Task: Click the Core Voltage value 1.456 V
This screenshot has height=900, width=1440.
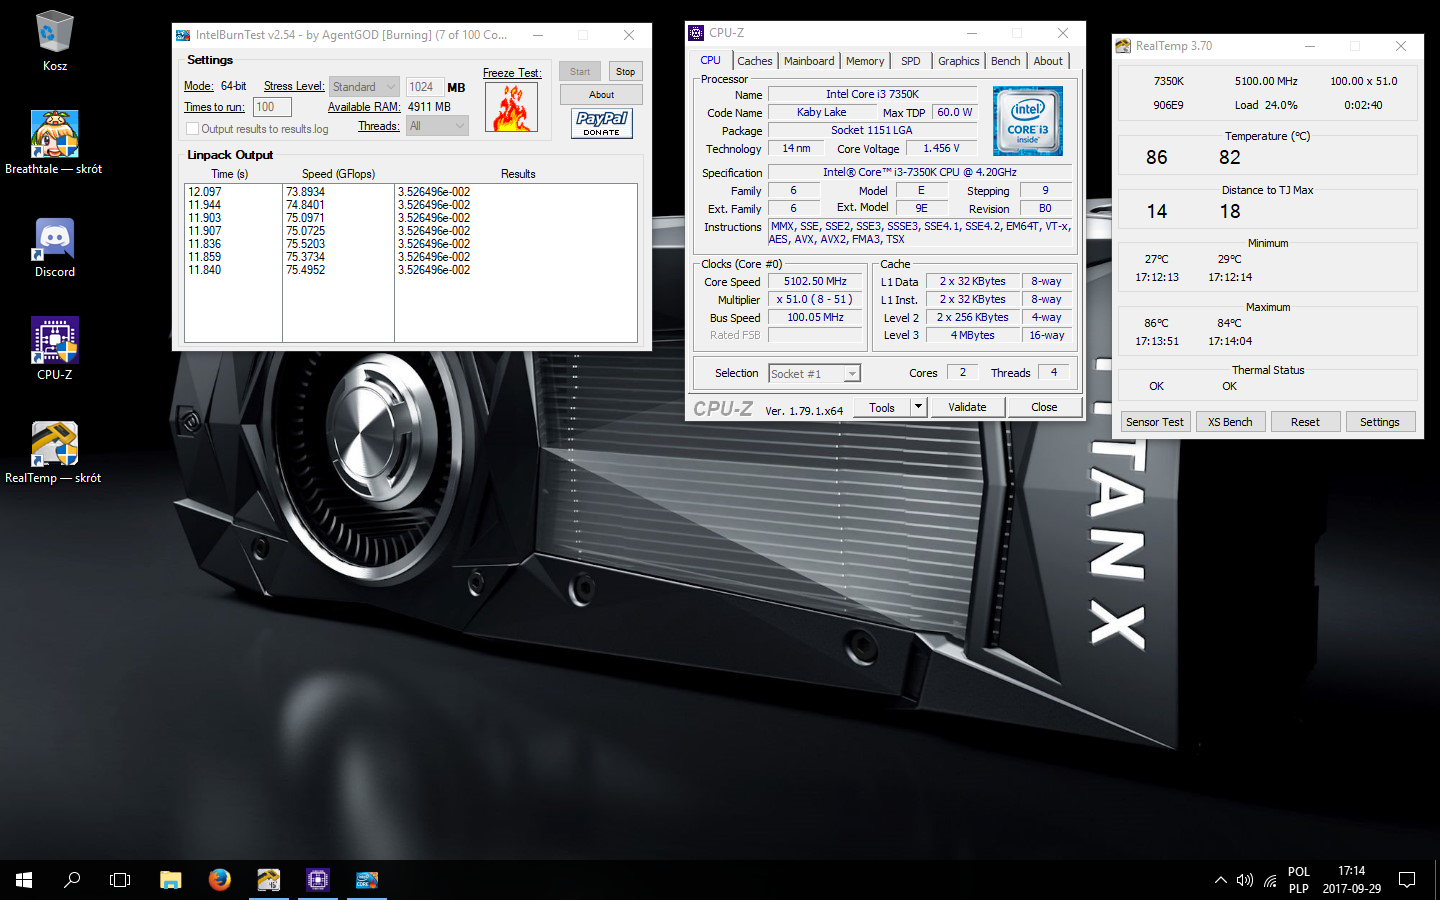Action: (941, 148)
